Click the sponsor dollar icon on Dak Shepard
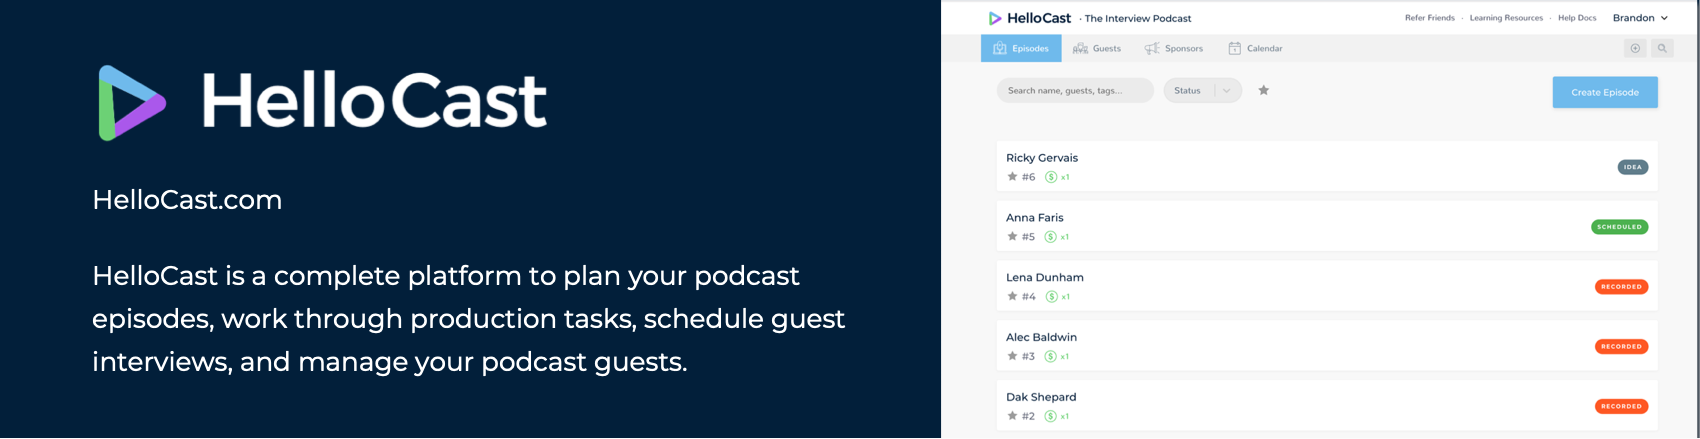Viewport: 1700px width, 439px height. point(1051,417)
